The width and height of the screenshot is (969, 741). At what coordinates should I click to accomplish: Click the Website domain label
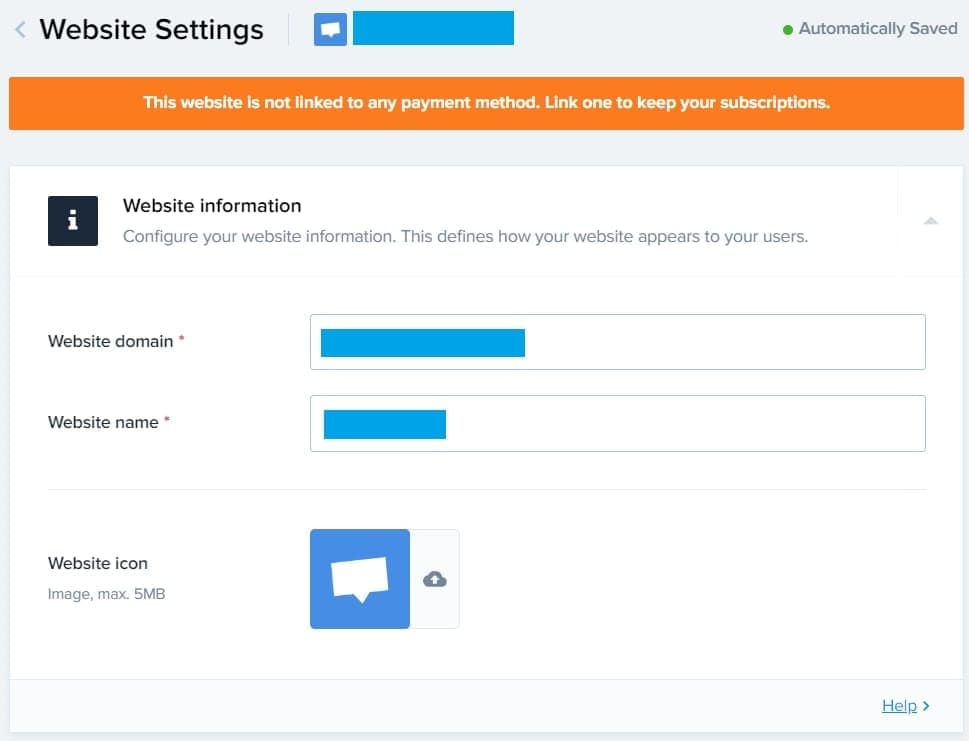pyautogui.click(x=110, y=341)
